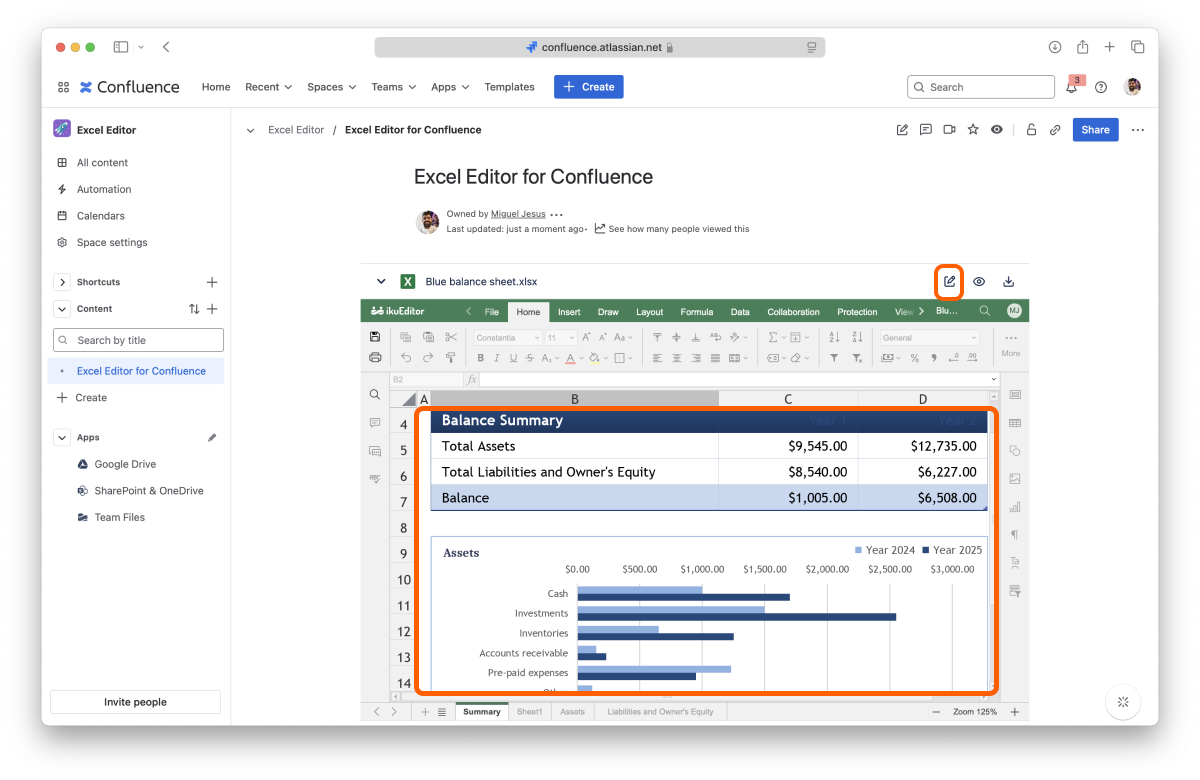This screenshot has height=780, width=1200.
Task: Click the Filter funnel icon
Action: point(834,358)
